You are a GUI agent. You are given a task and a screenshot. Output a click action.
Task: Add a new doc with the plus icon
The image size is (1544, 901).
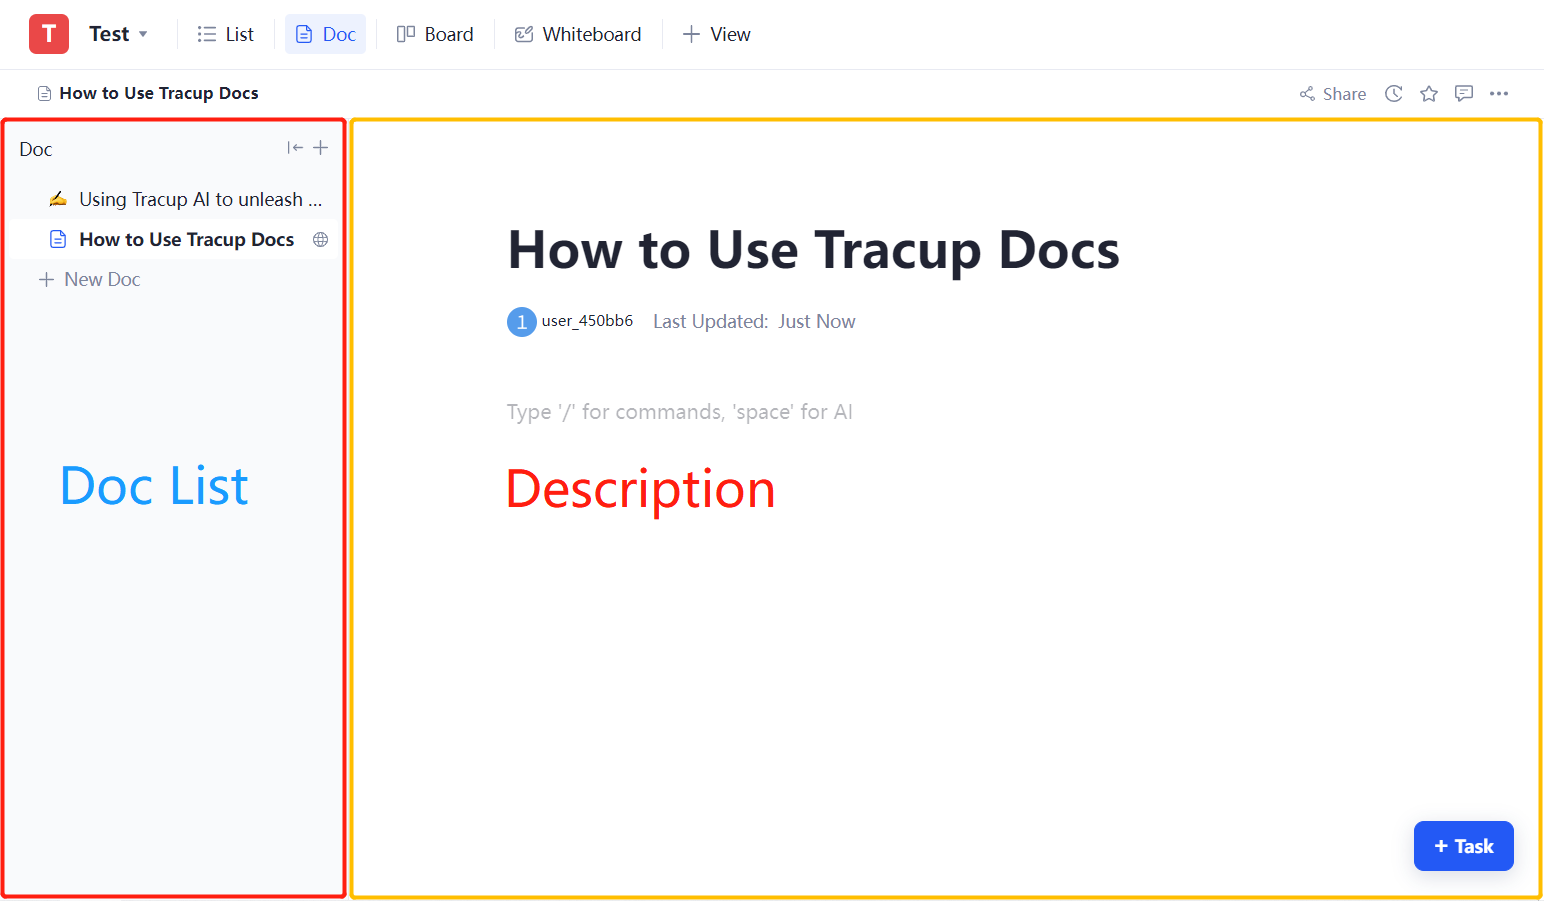tap(320, 147)
